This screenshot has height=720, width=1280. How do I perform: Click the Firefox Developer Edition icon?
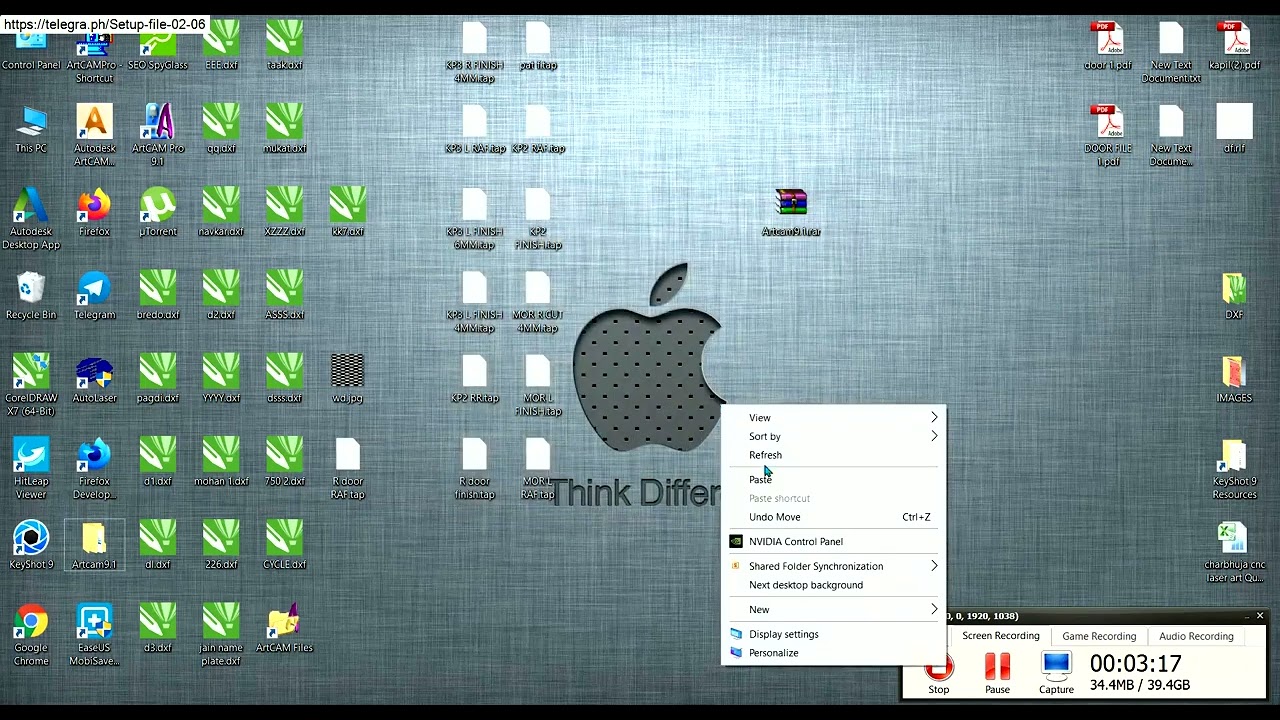coord(94,468)
